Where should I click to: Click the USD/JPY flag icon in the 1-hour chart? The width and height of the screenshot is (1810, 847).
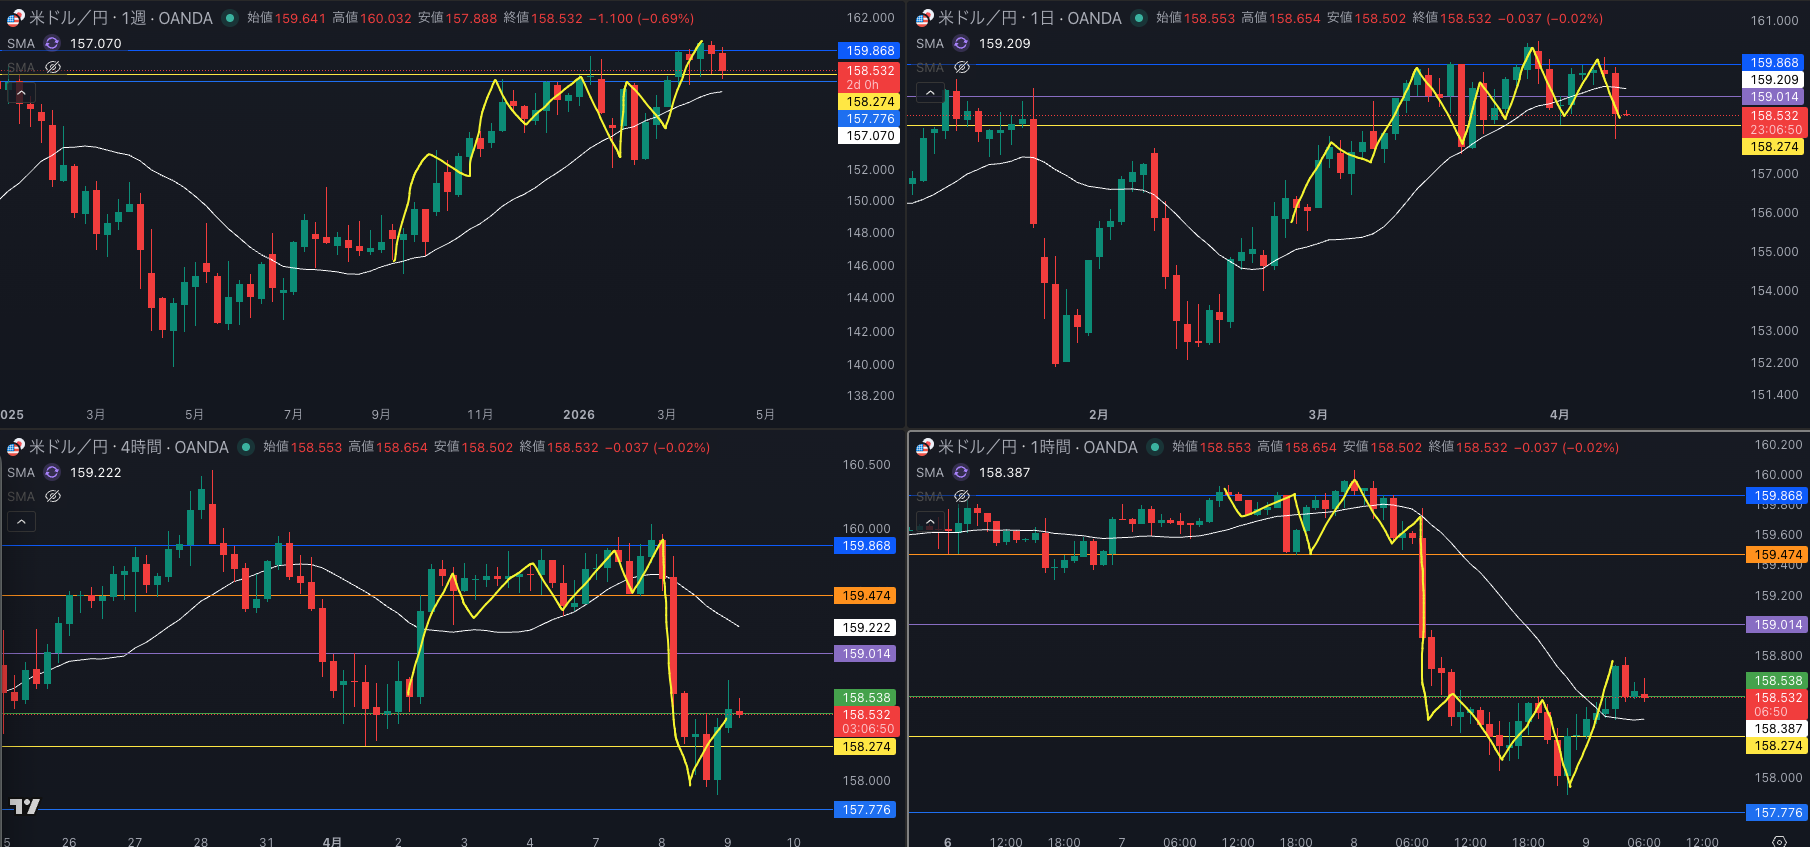pos(925,447)
